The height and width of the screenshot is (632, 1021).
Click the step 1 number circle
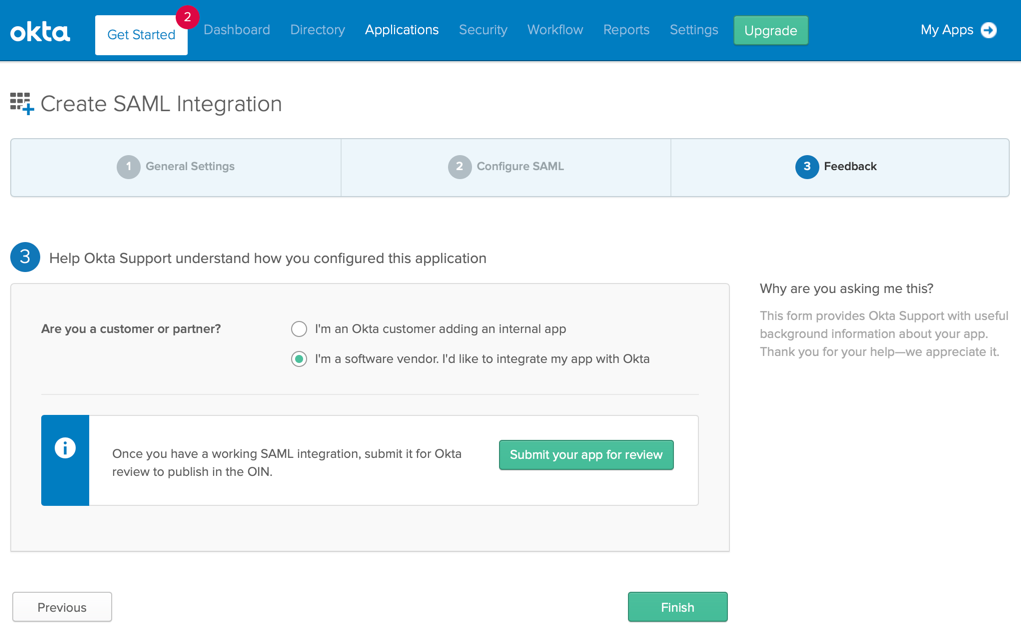pyautogui.click(x=128, y=167)
